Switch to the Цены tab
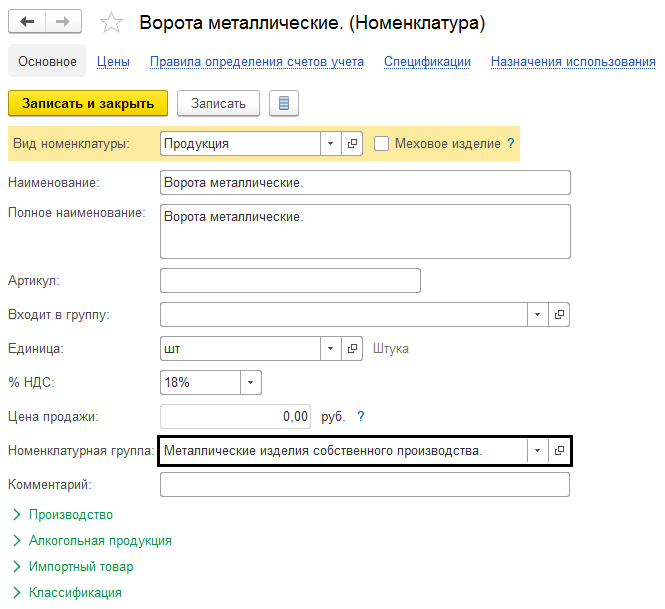This screenshot has width=665, height=609. coord(113,62)
